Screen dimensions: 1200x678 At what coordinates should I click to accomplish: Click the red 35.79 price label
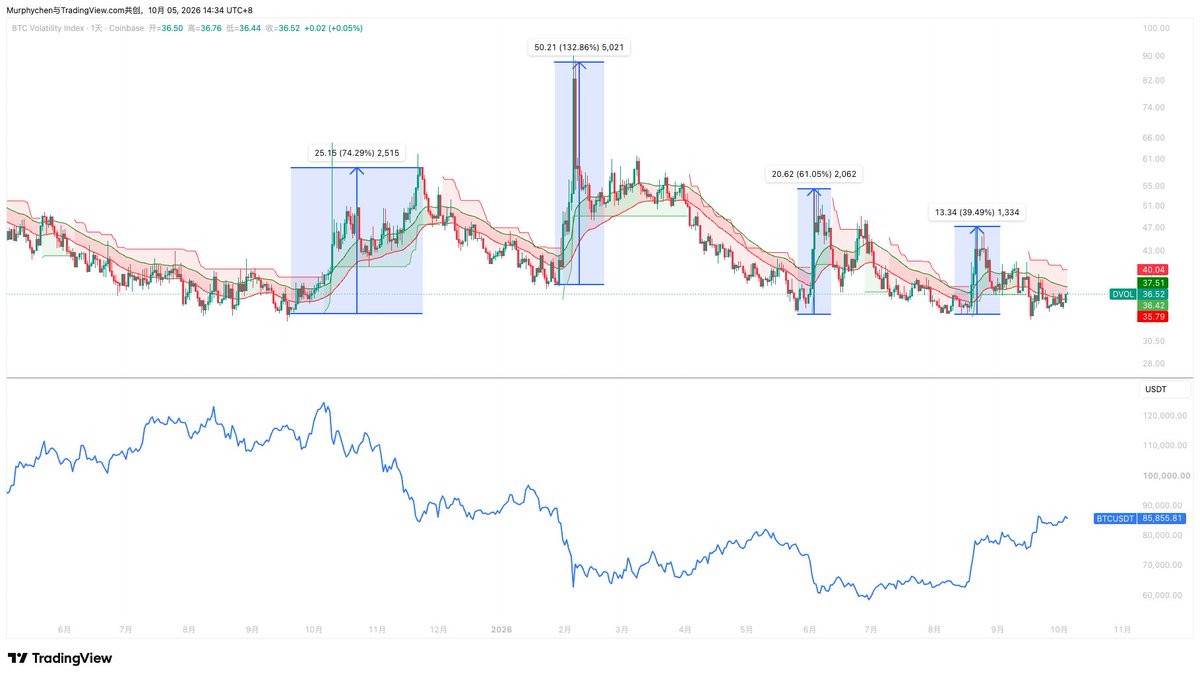tap(1153, 317)
